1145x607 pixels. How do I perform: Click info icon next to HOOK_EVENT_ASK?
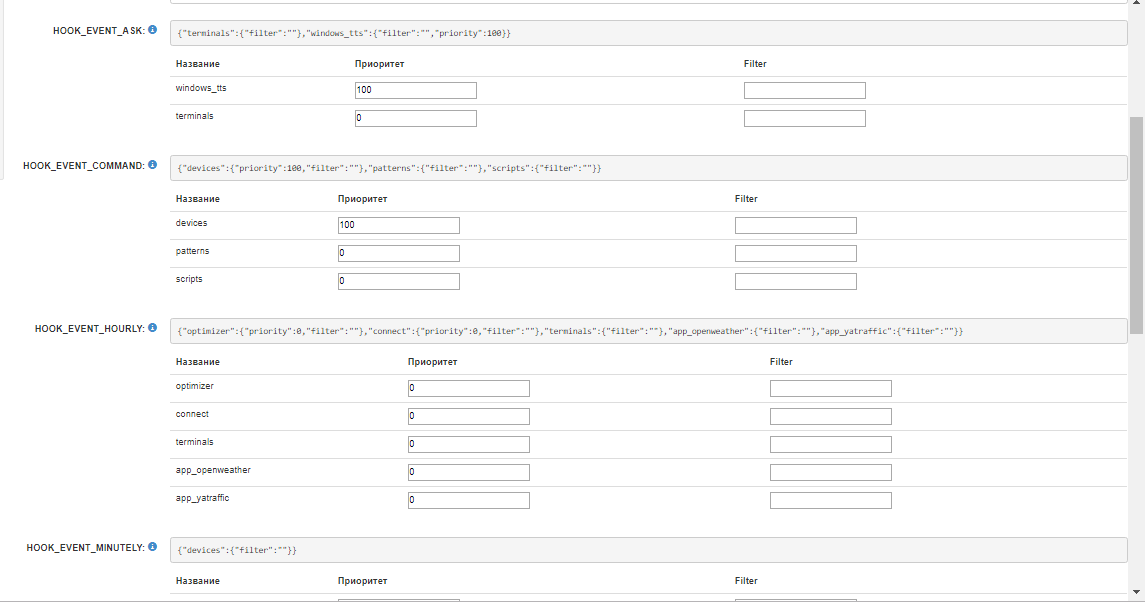click(x=153, y=30)
